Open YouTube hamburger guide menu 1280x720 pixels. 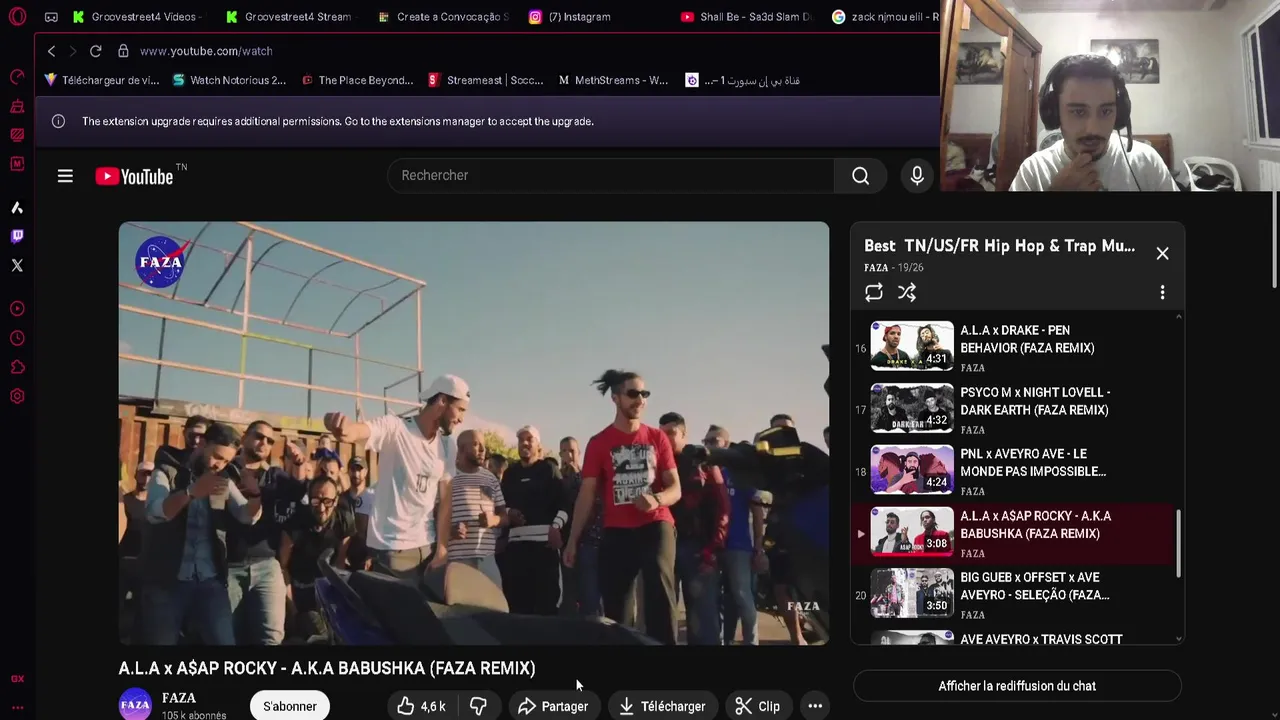click(65, 176)
